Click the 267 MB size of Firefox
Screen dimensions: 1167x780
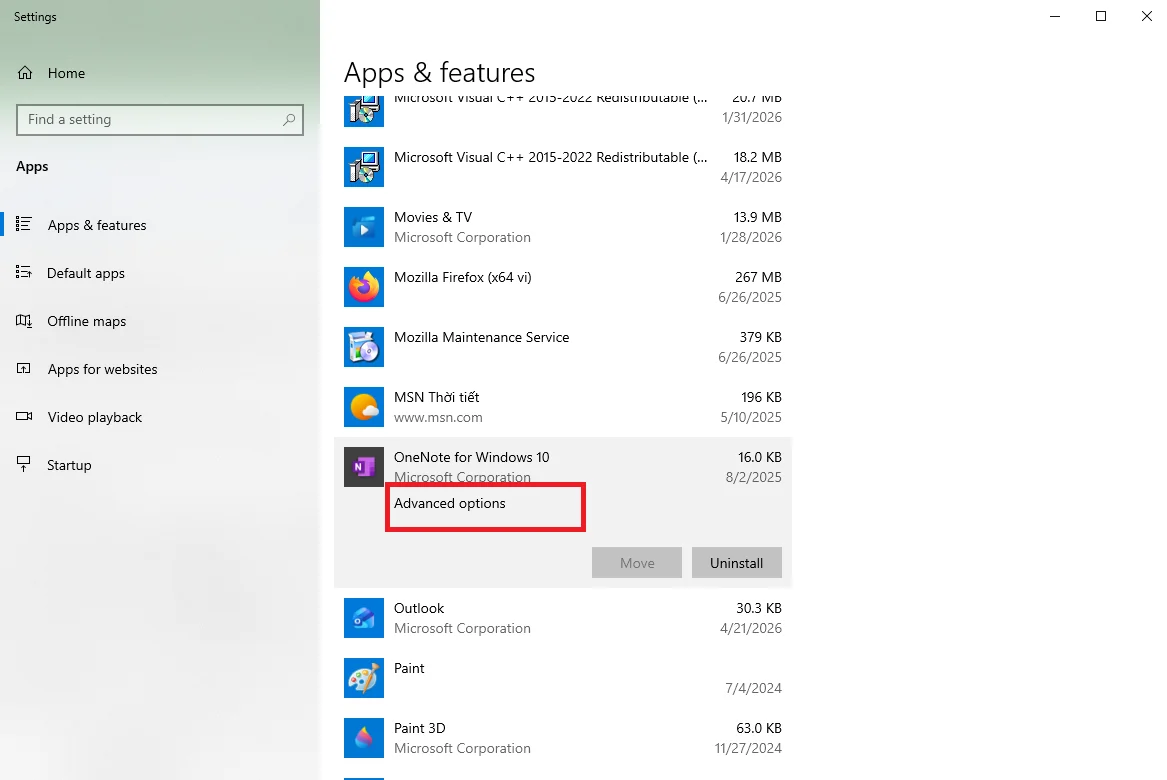click(758, 277)
